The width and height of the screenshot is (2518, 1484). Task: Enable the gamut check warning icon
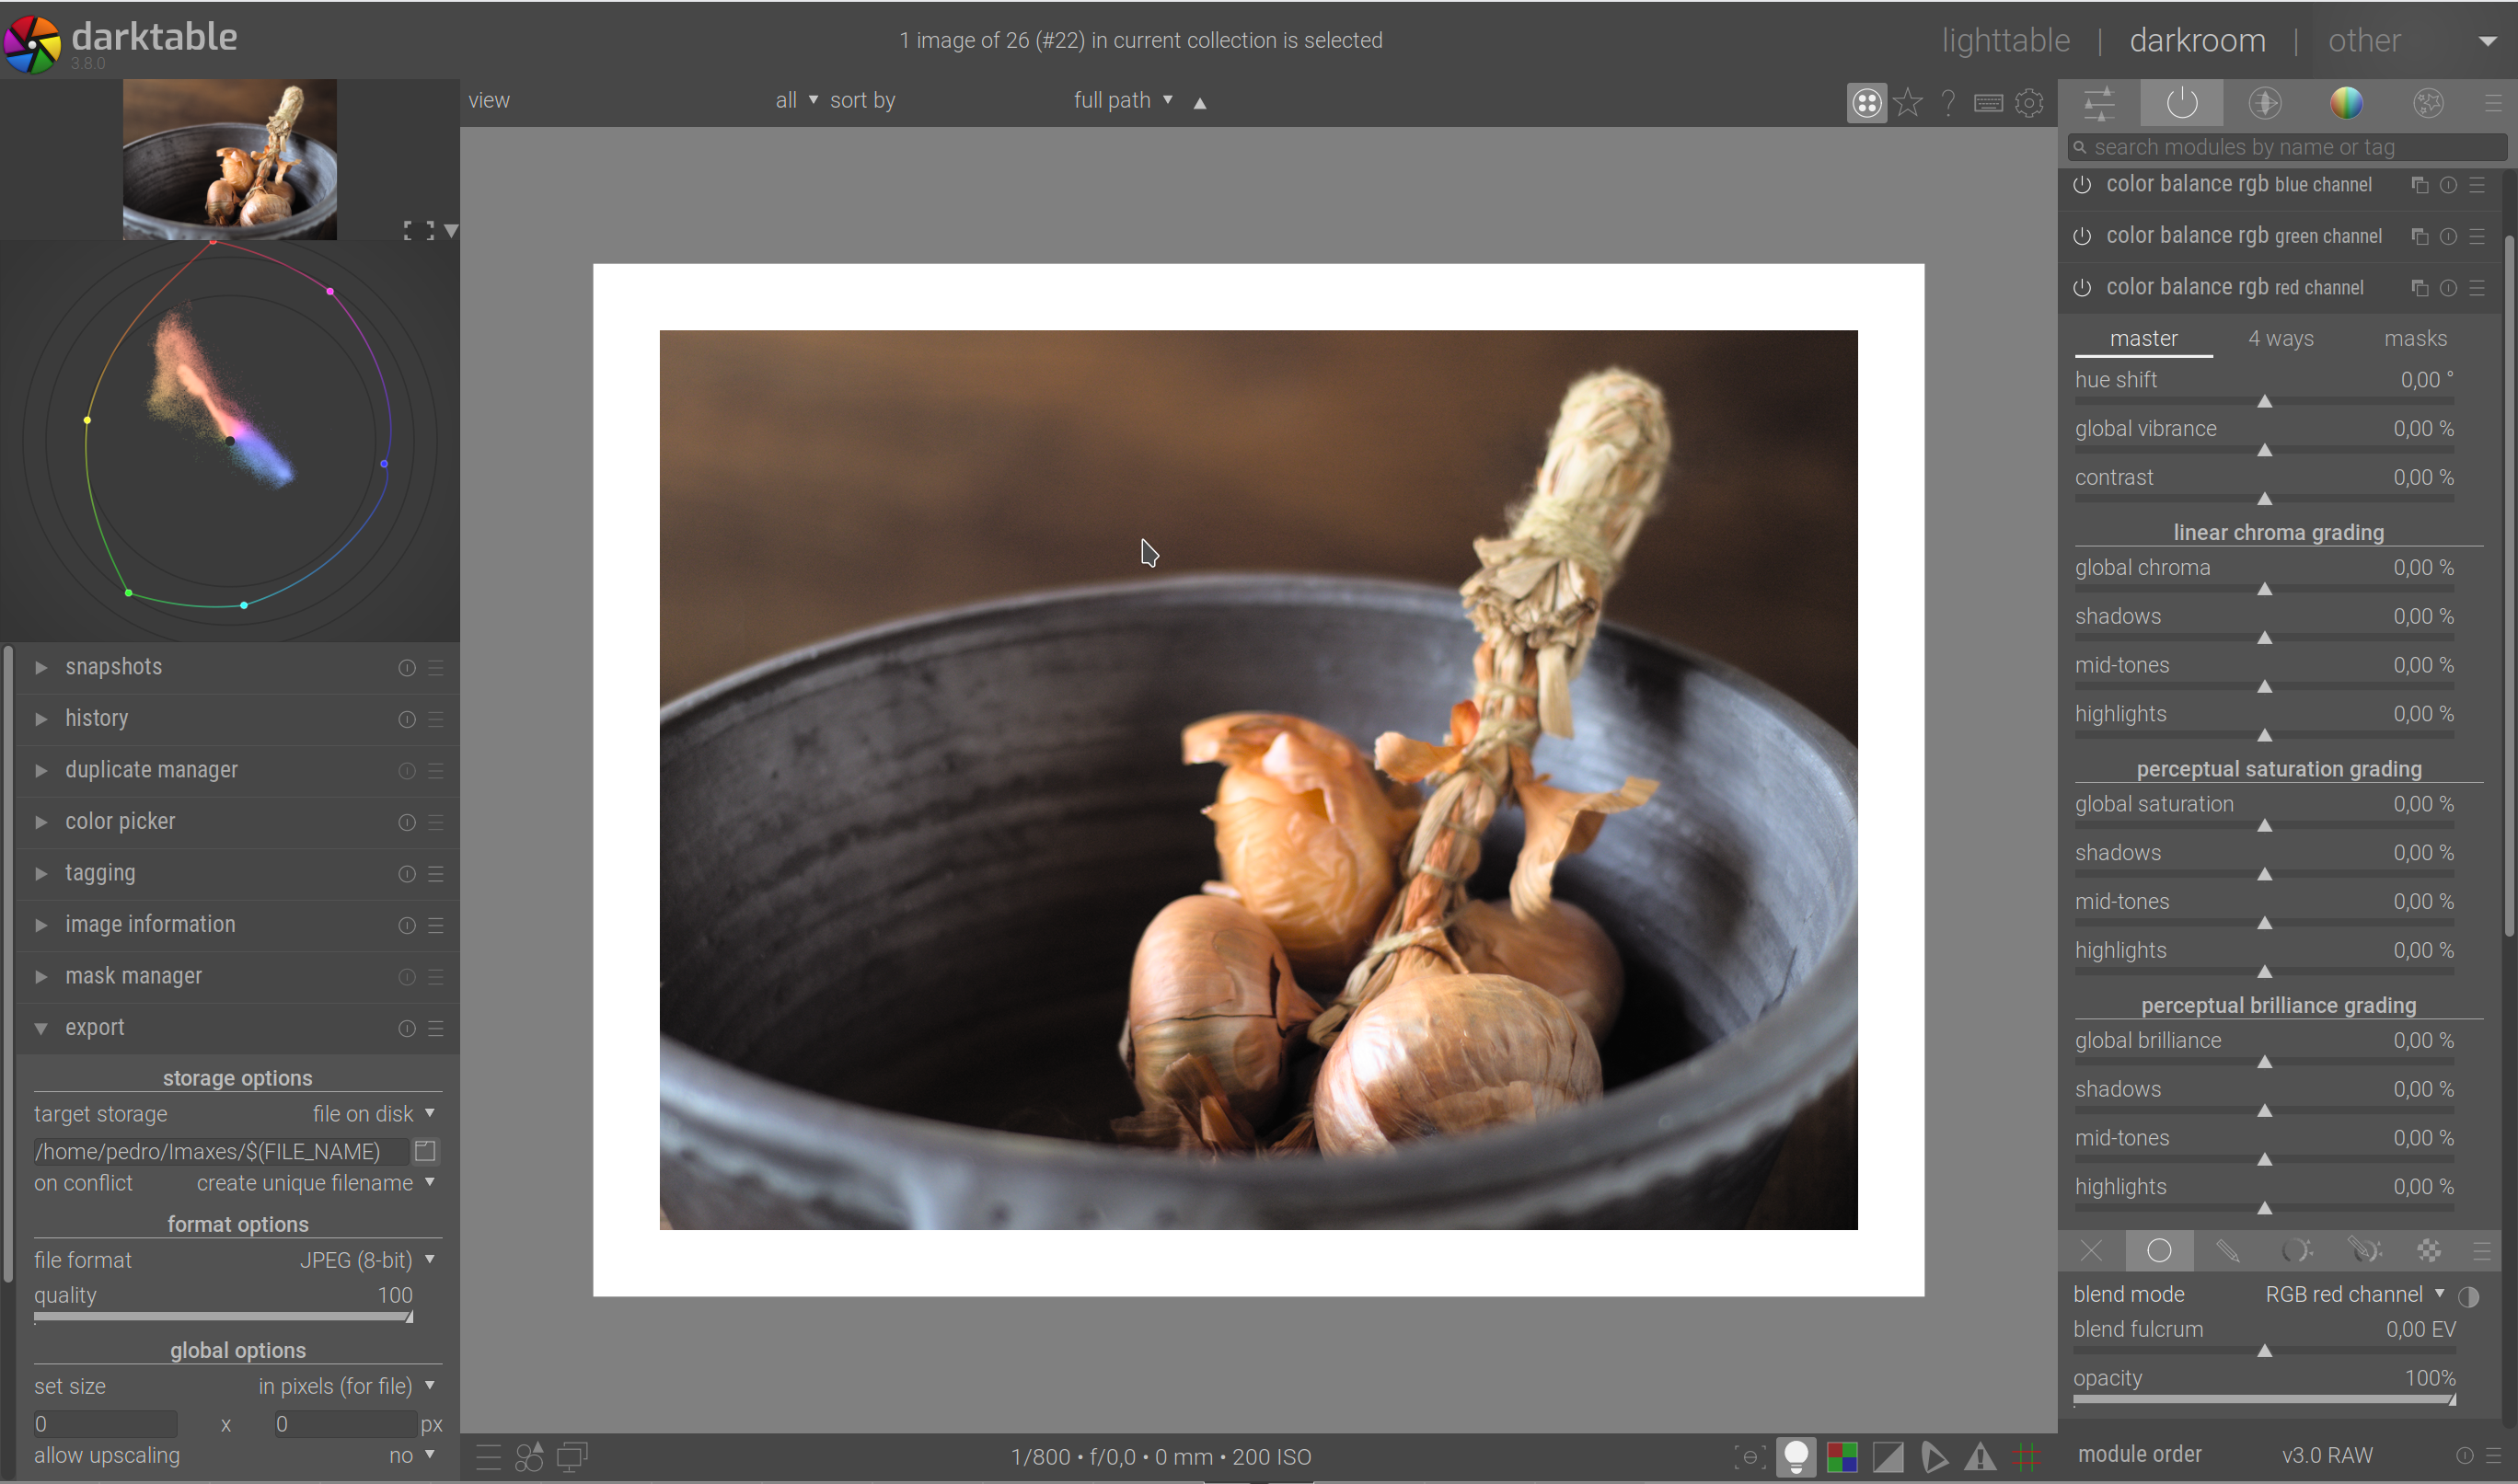(x=1980, y=1457)
